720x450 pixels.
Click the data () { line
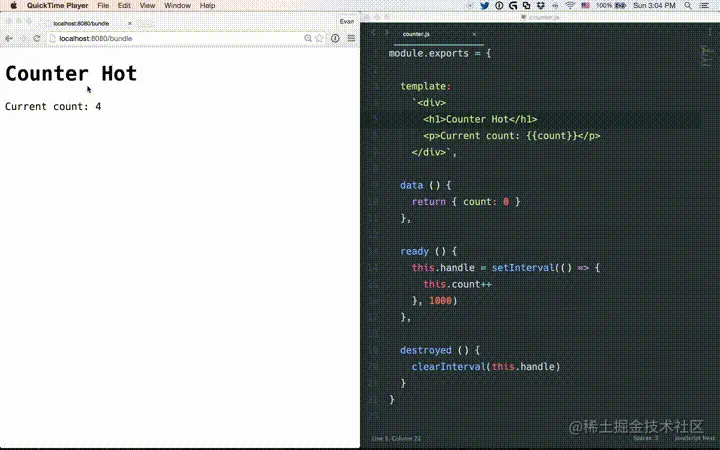tap(426, 186)
